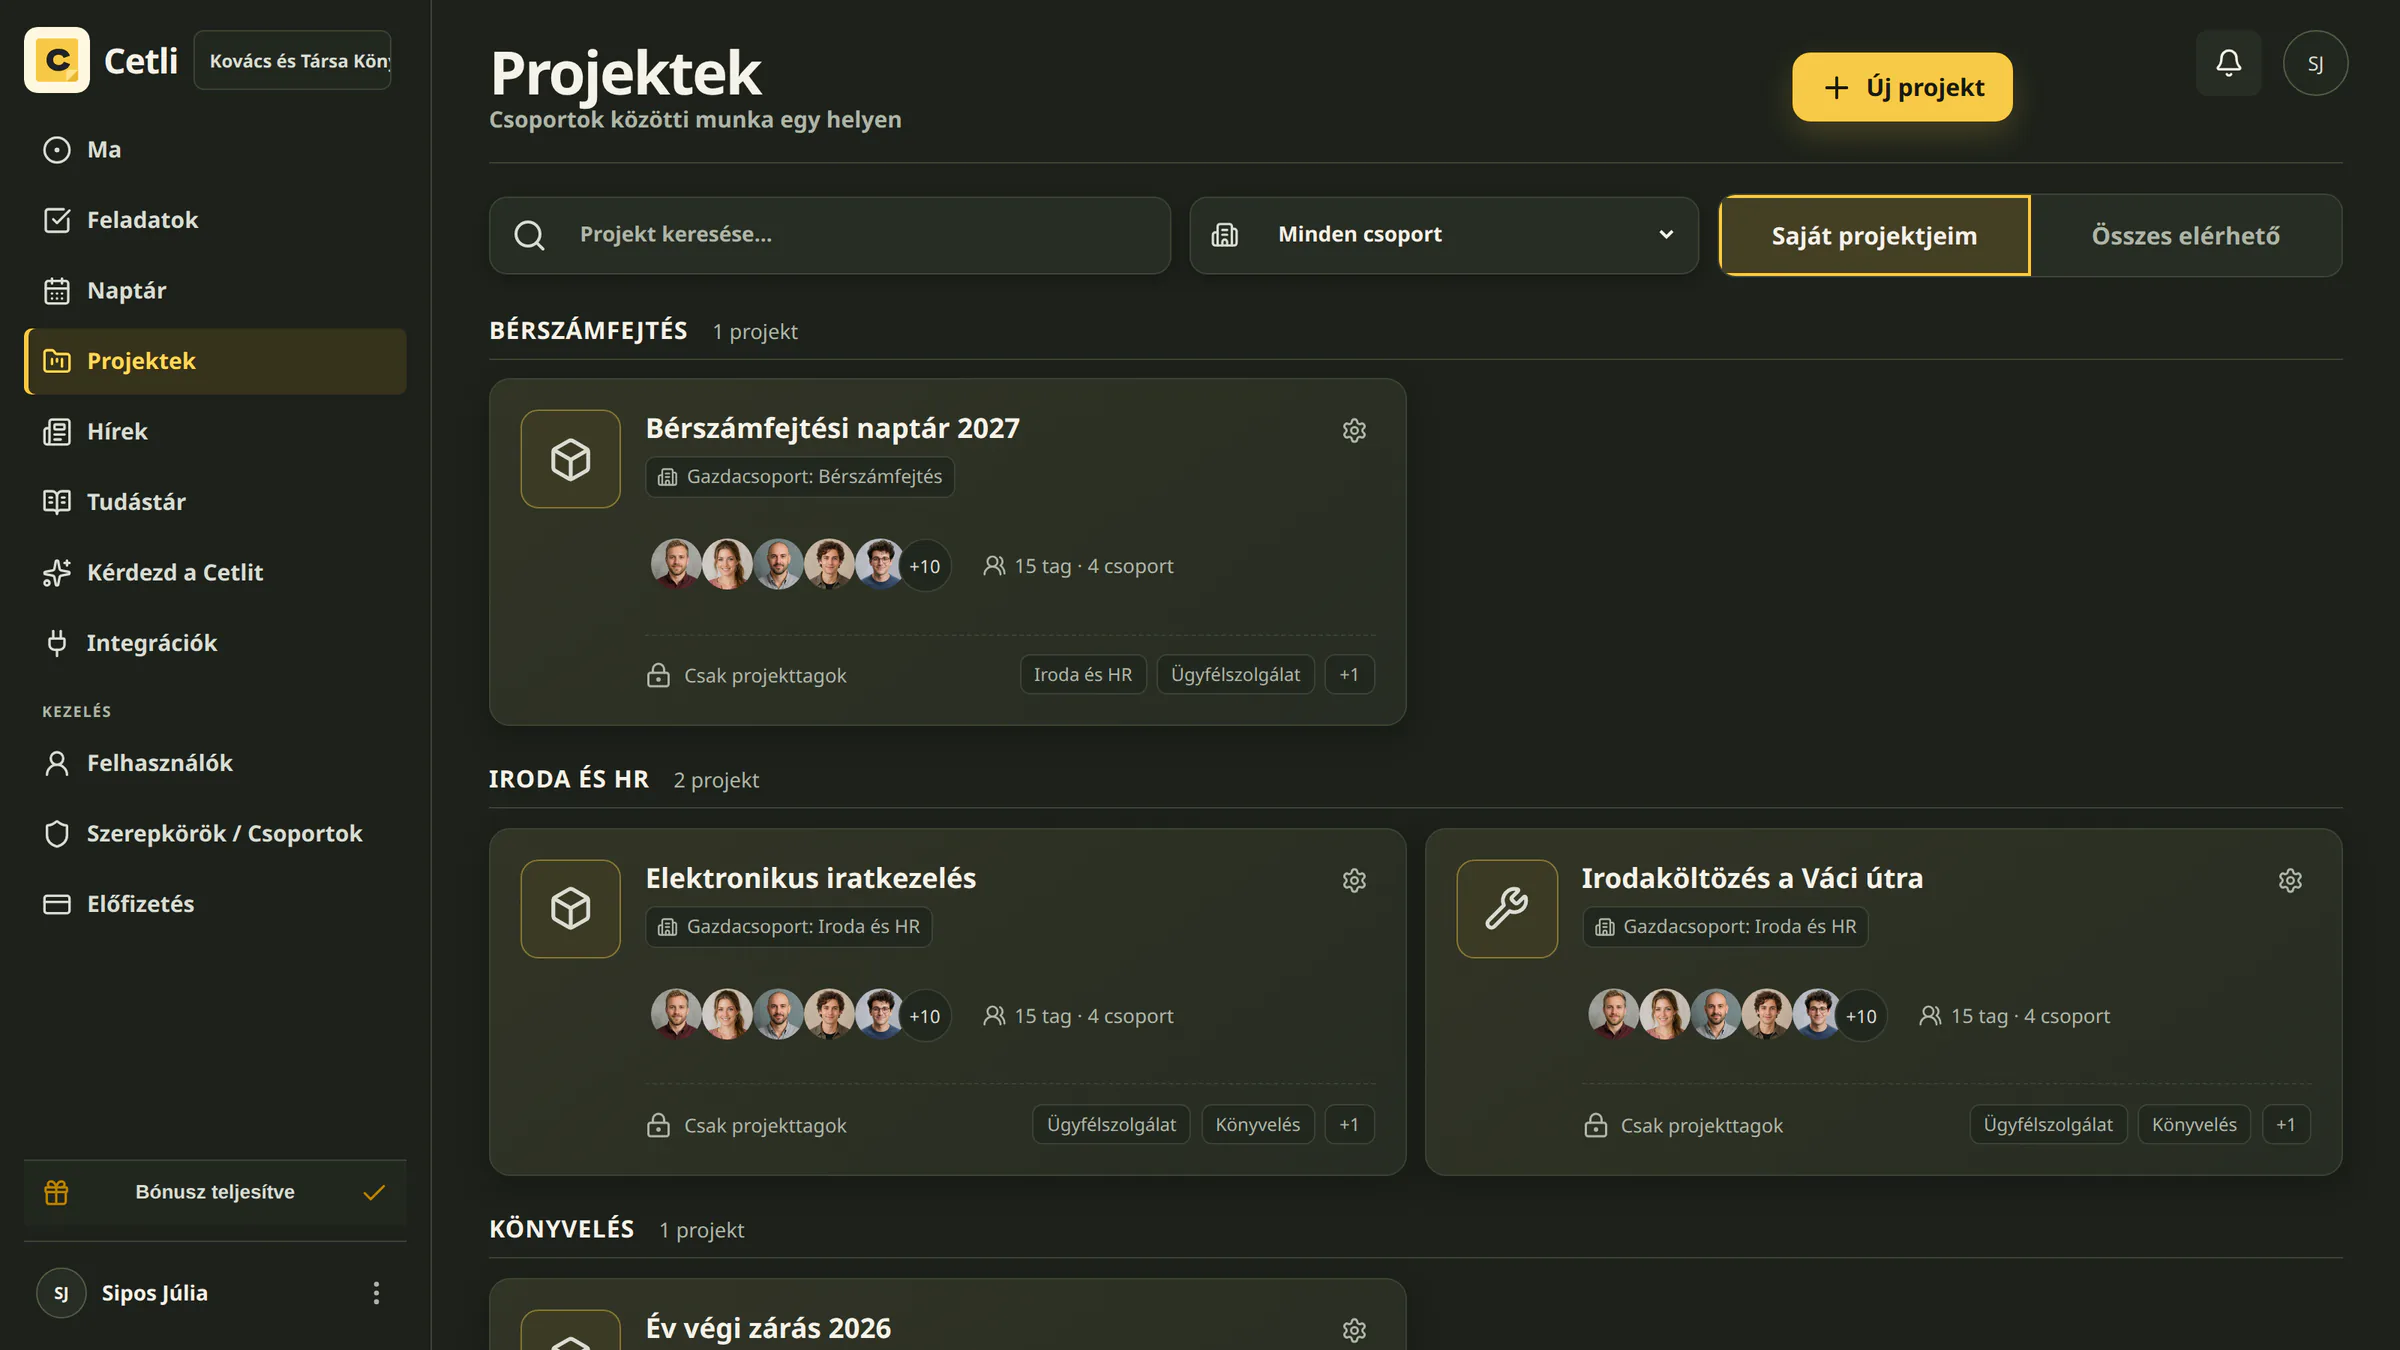Click the cube icon of Elektronikus iratkezelés

tap(570, 909)
